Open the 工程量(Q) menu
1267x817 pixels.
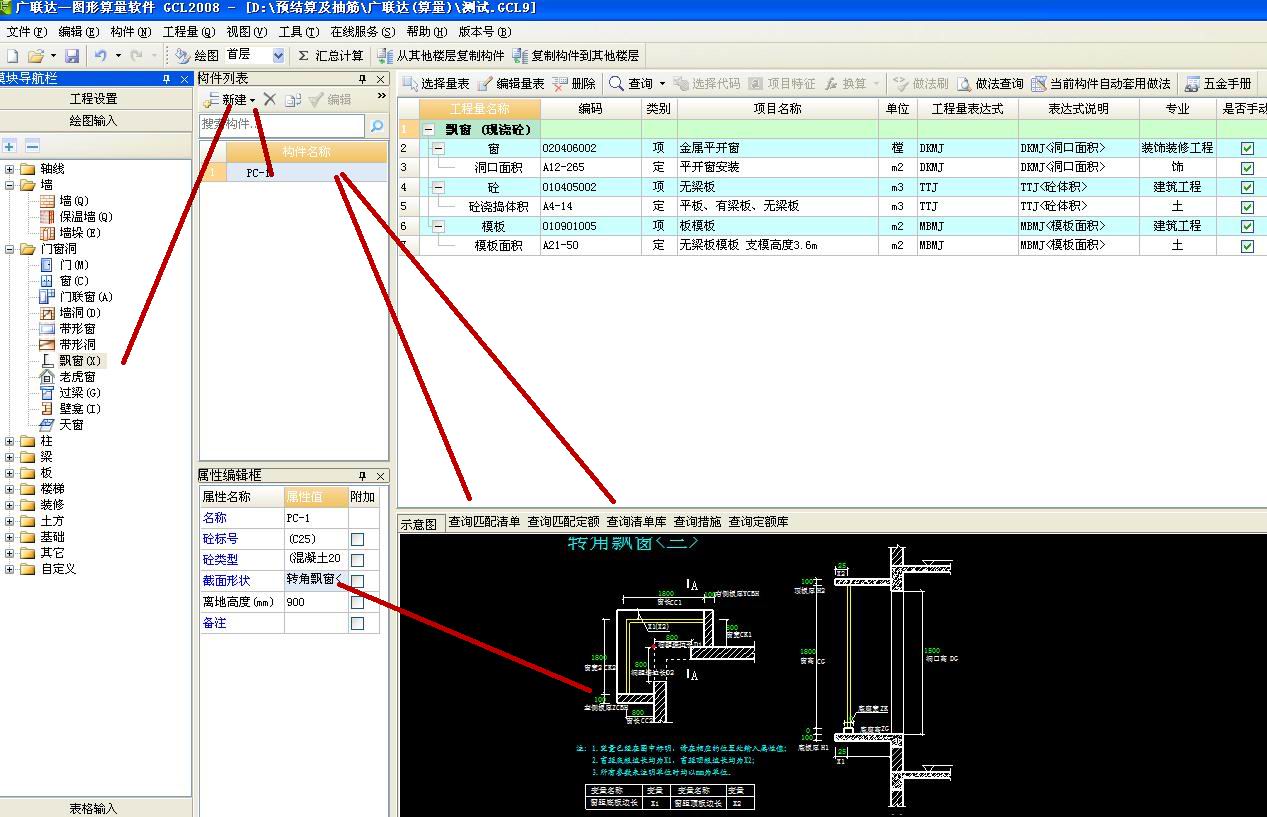pos(189,32)
